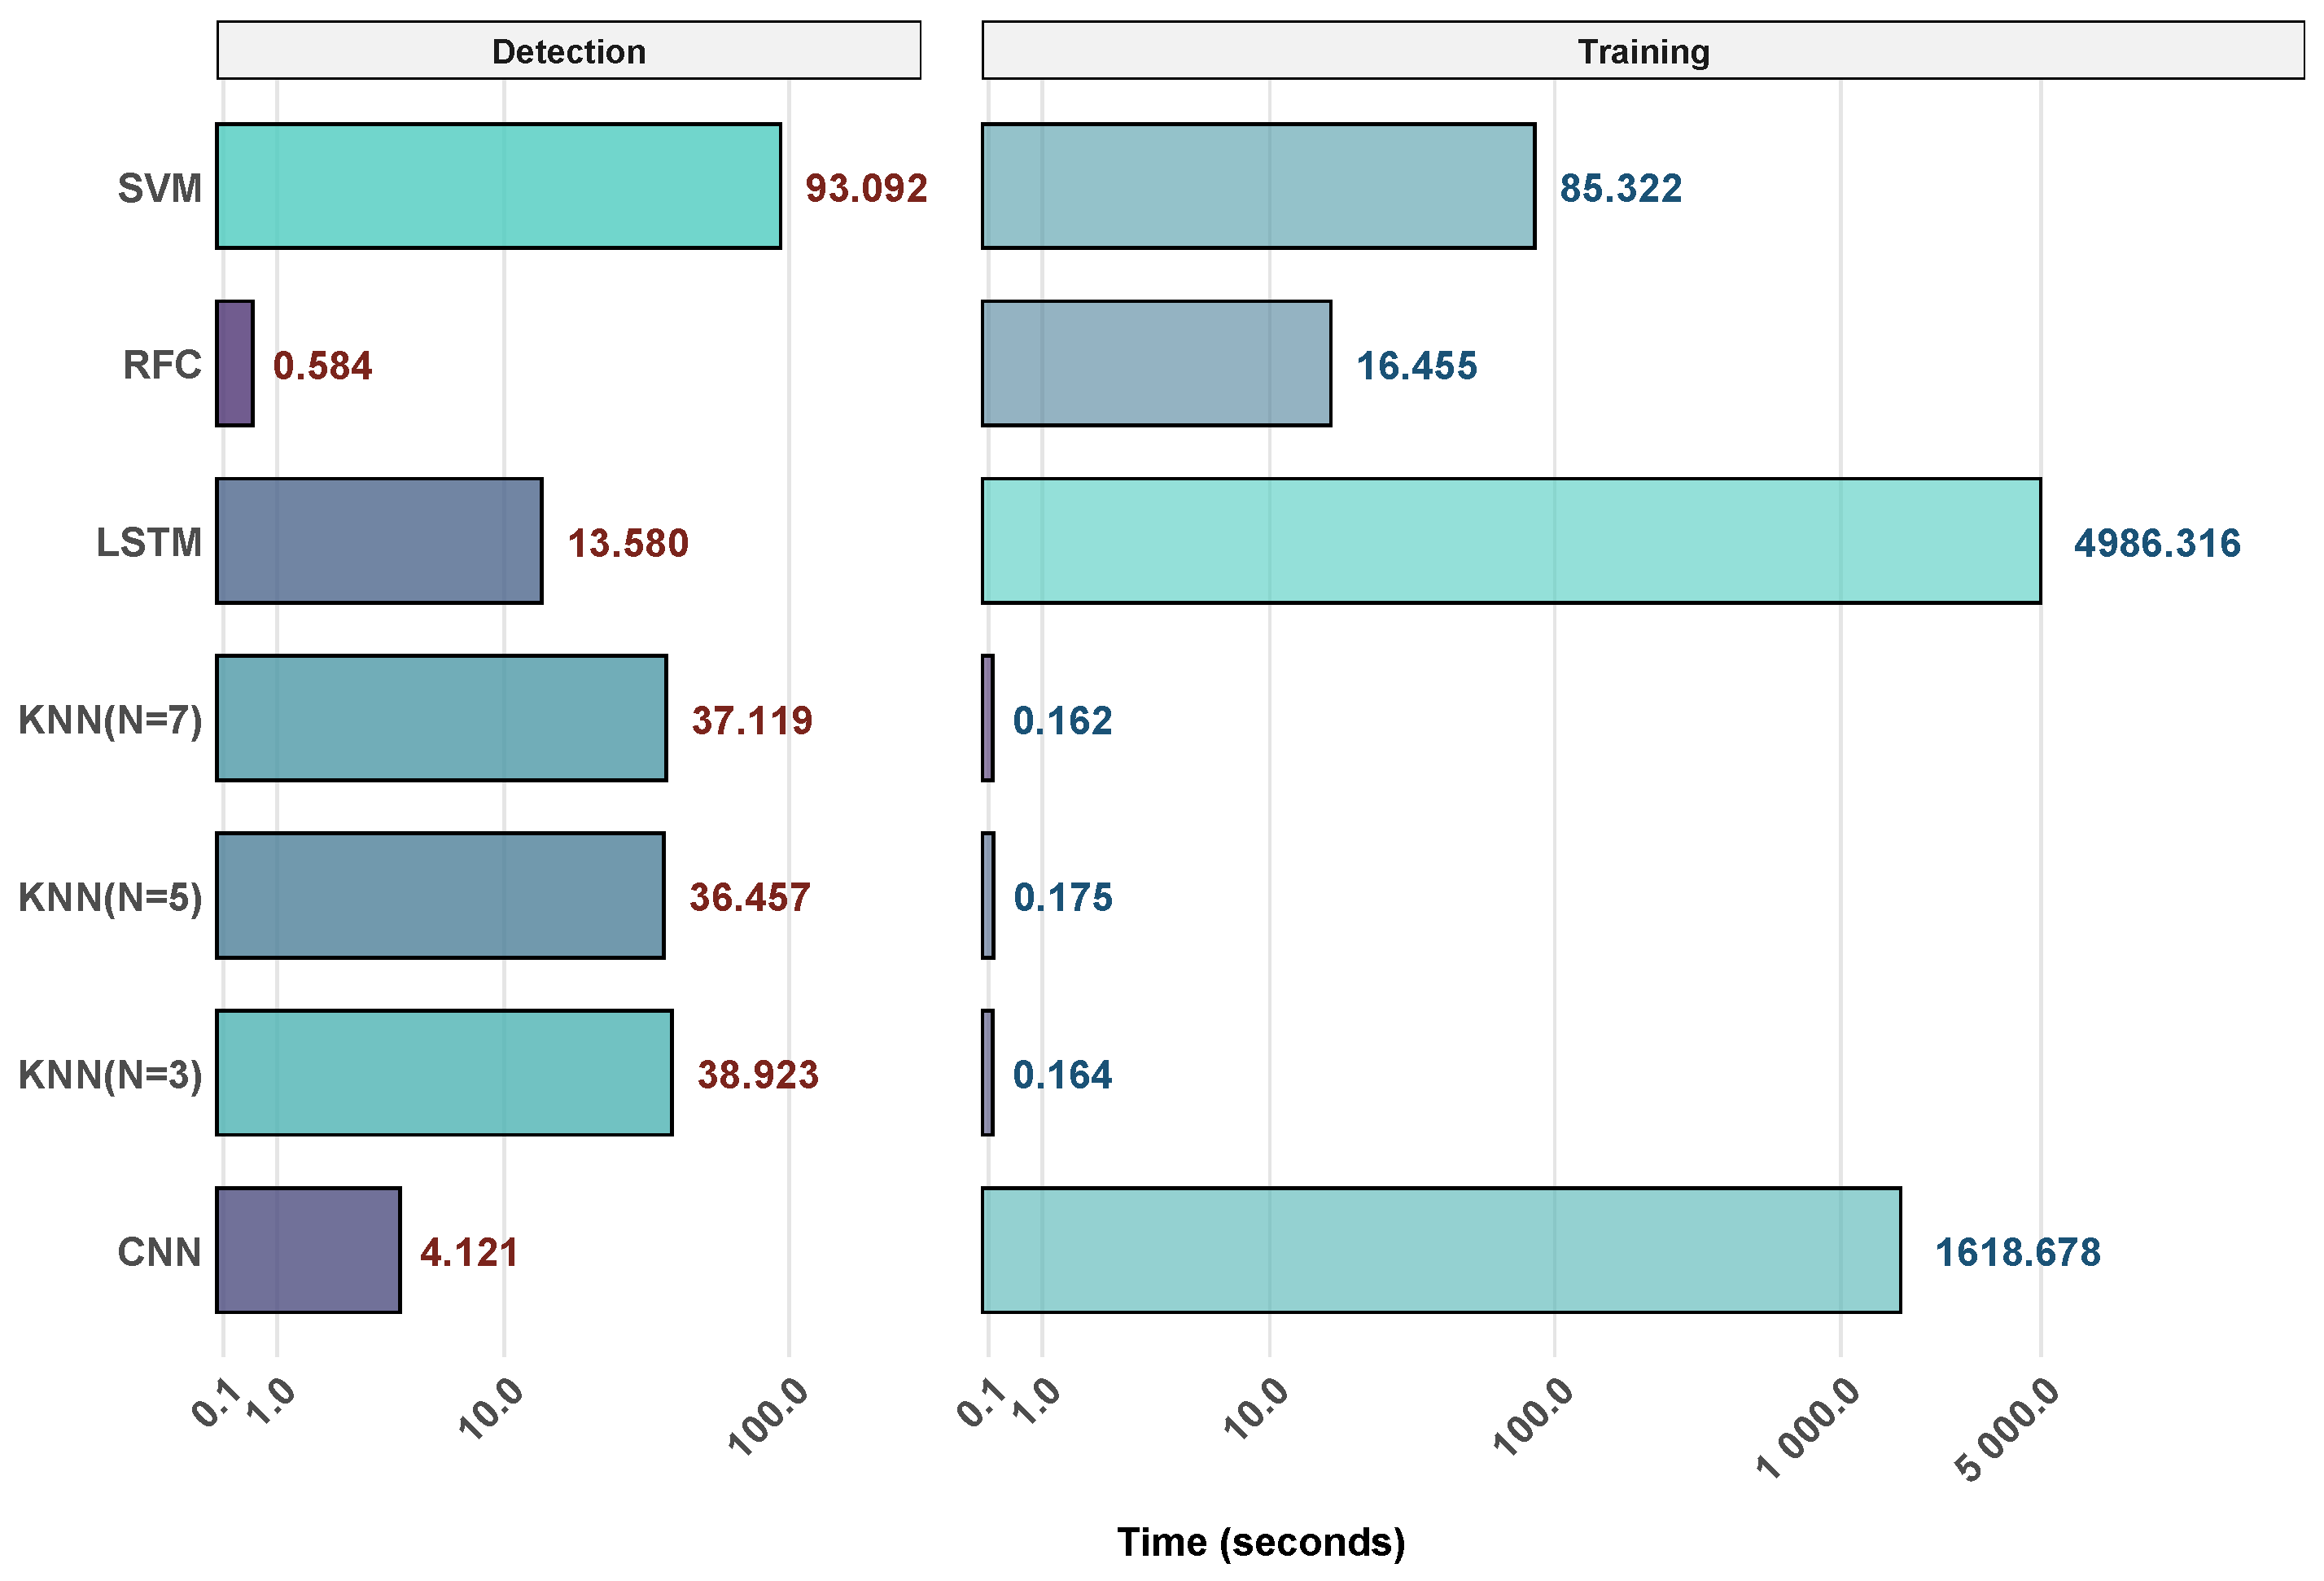This screenshot has height=1581, width=2324.
Task: Click the value 38.923
Action: pos(758,1075)
